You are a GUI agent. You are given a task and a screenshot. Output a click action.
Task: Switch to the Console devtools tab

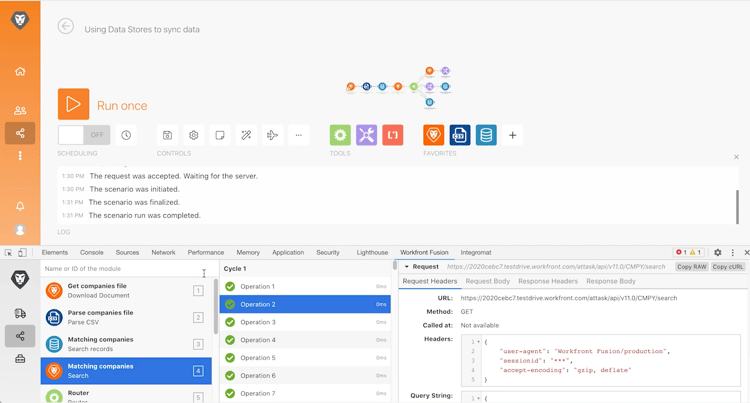tap(92, 252)
